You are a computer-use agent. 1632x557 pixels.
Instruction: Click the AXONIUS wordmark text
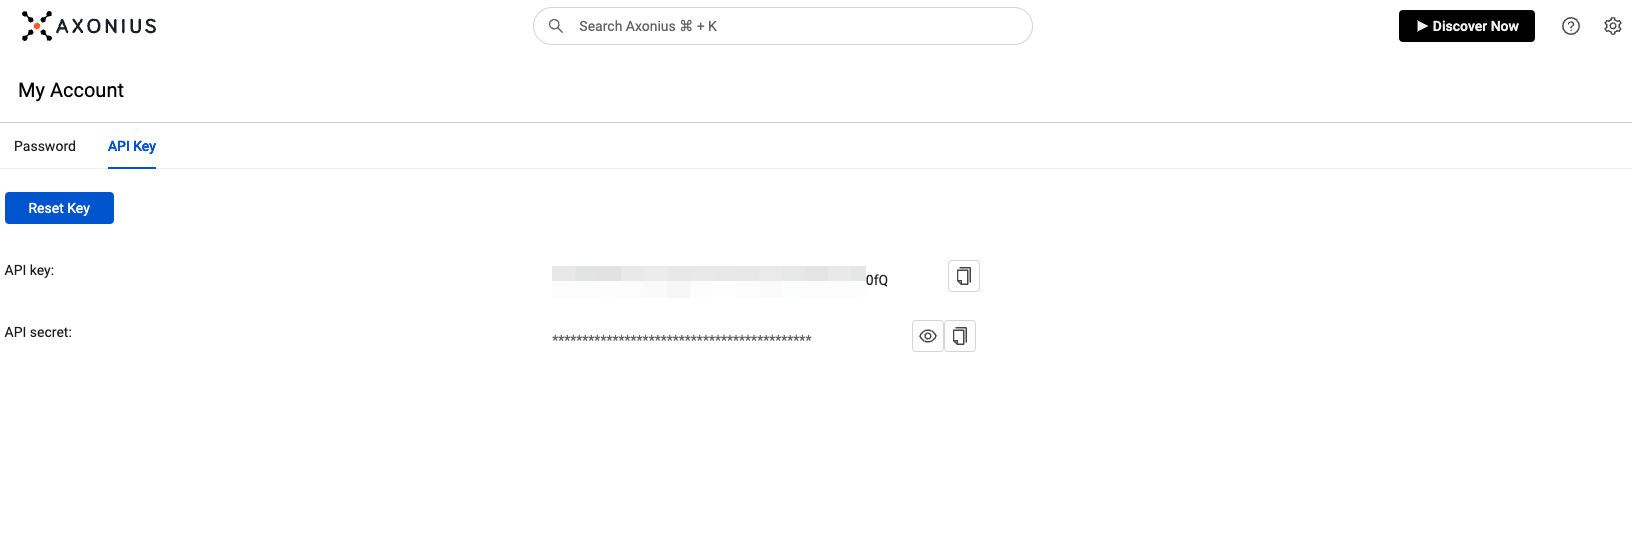click(x=107, y=26)
